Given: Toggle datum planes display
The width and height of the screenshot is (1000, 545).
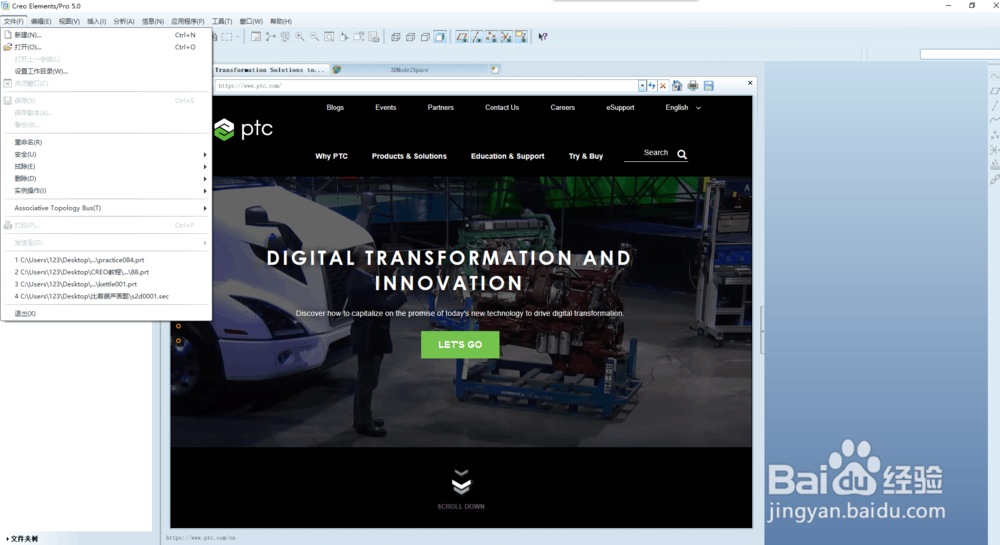Looking at the screenshot, I should coord(462,37).
